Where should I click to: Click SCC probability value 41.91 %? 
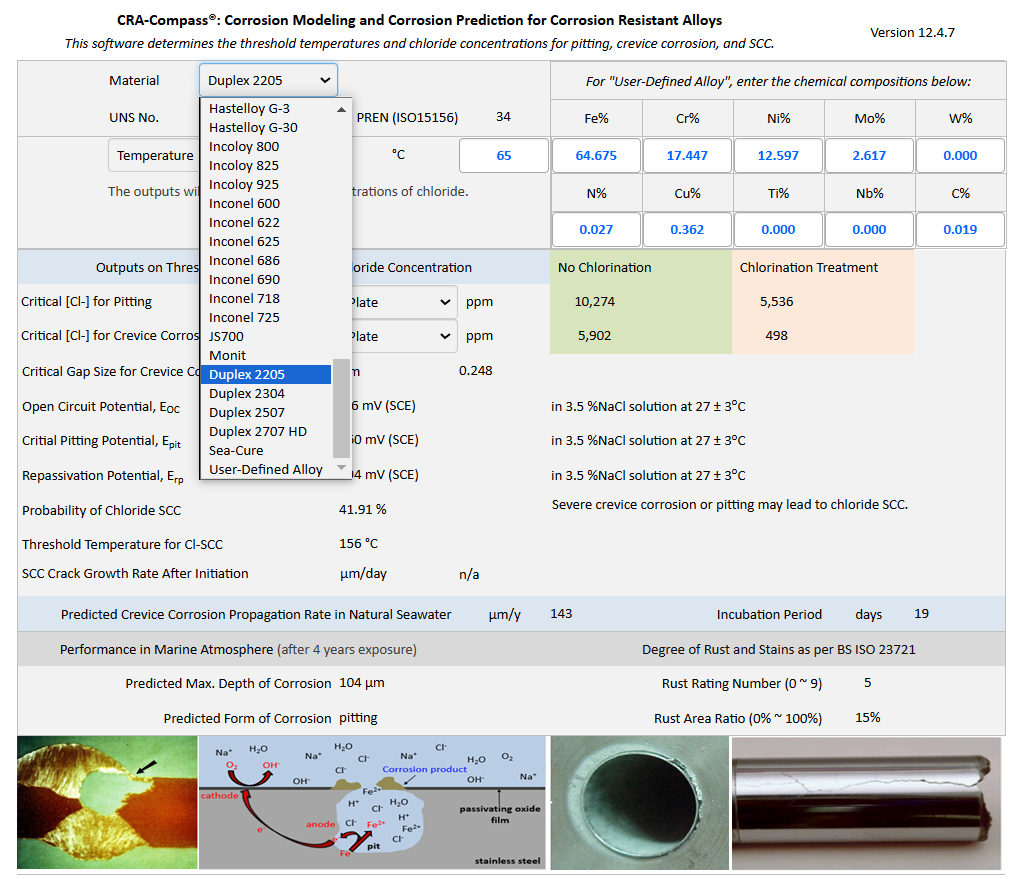coord(362,509)
